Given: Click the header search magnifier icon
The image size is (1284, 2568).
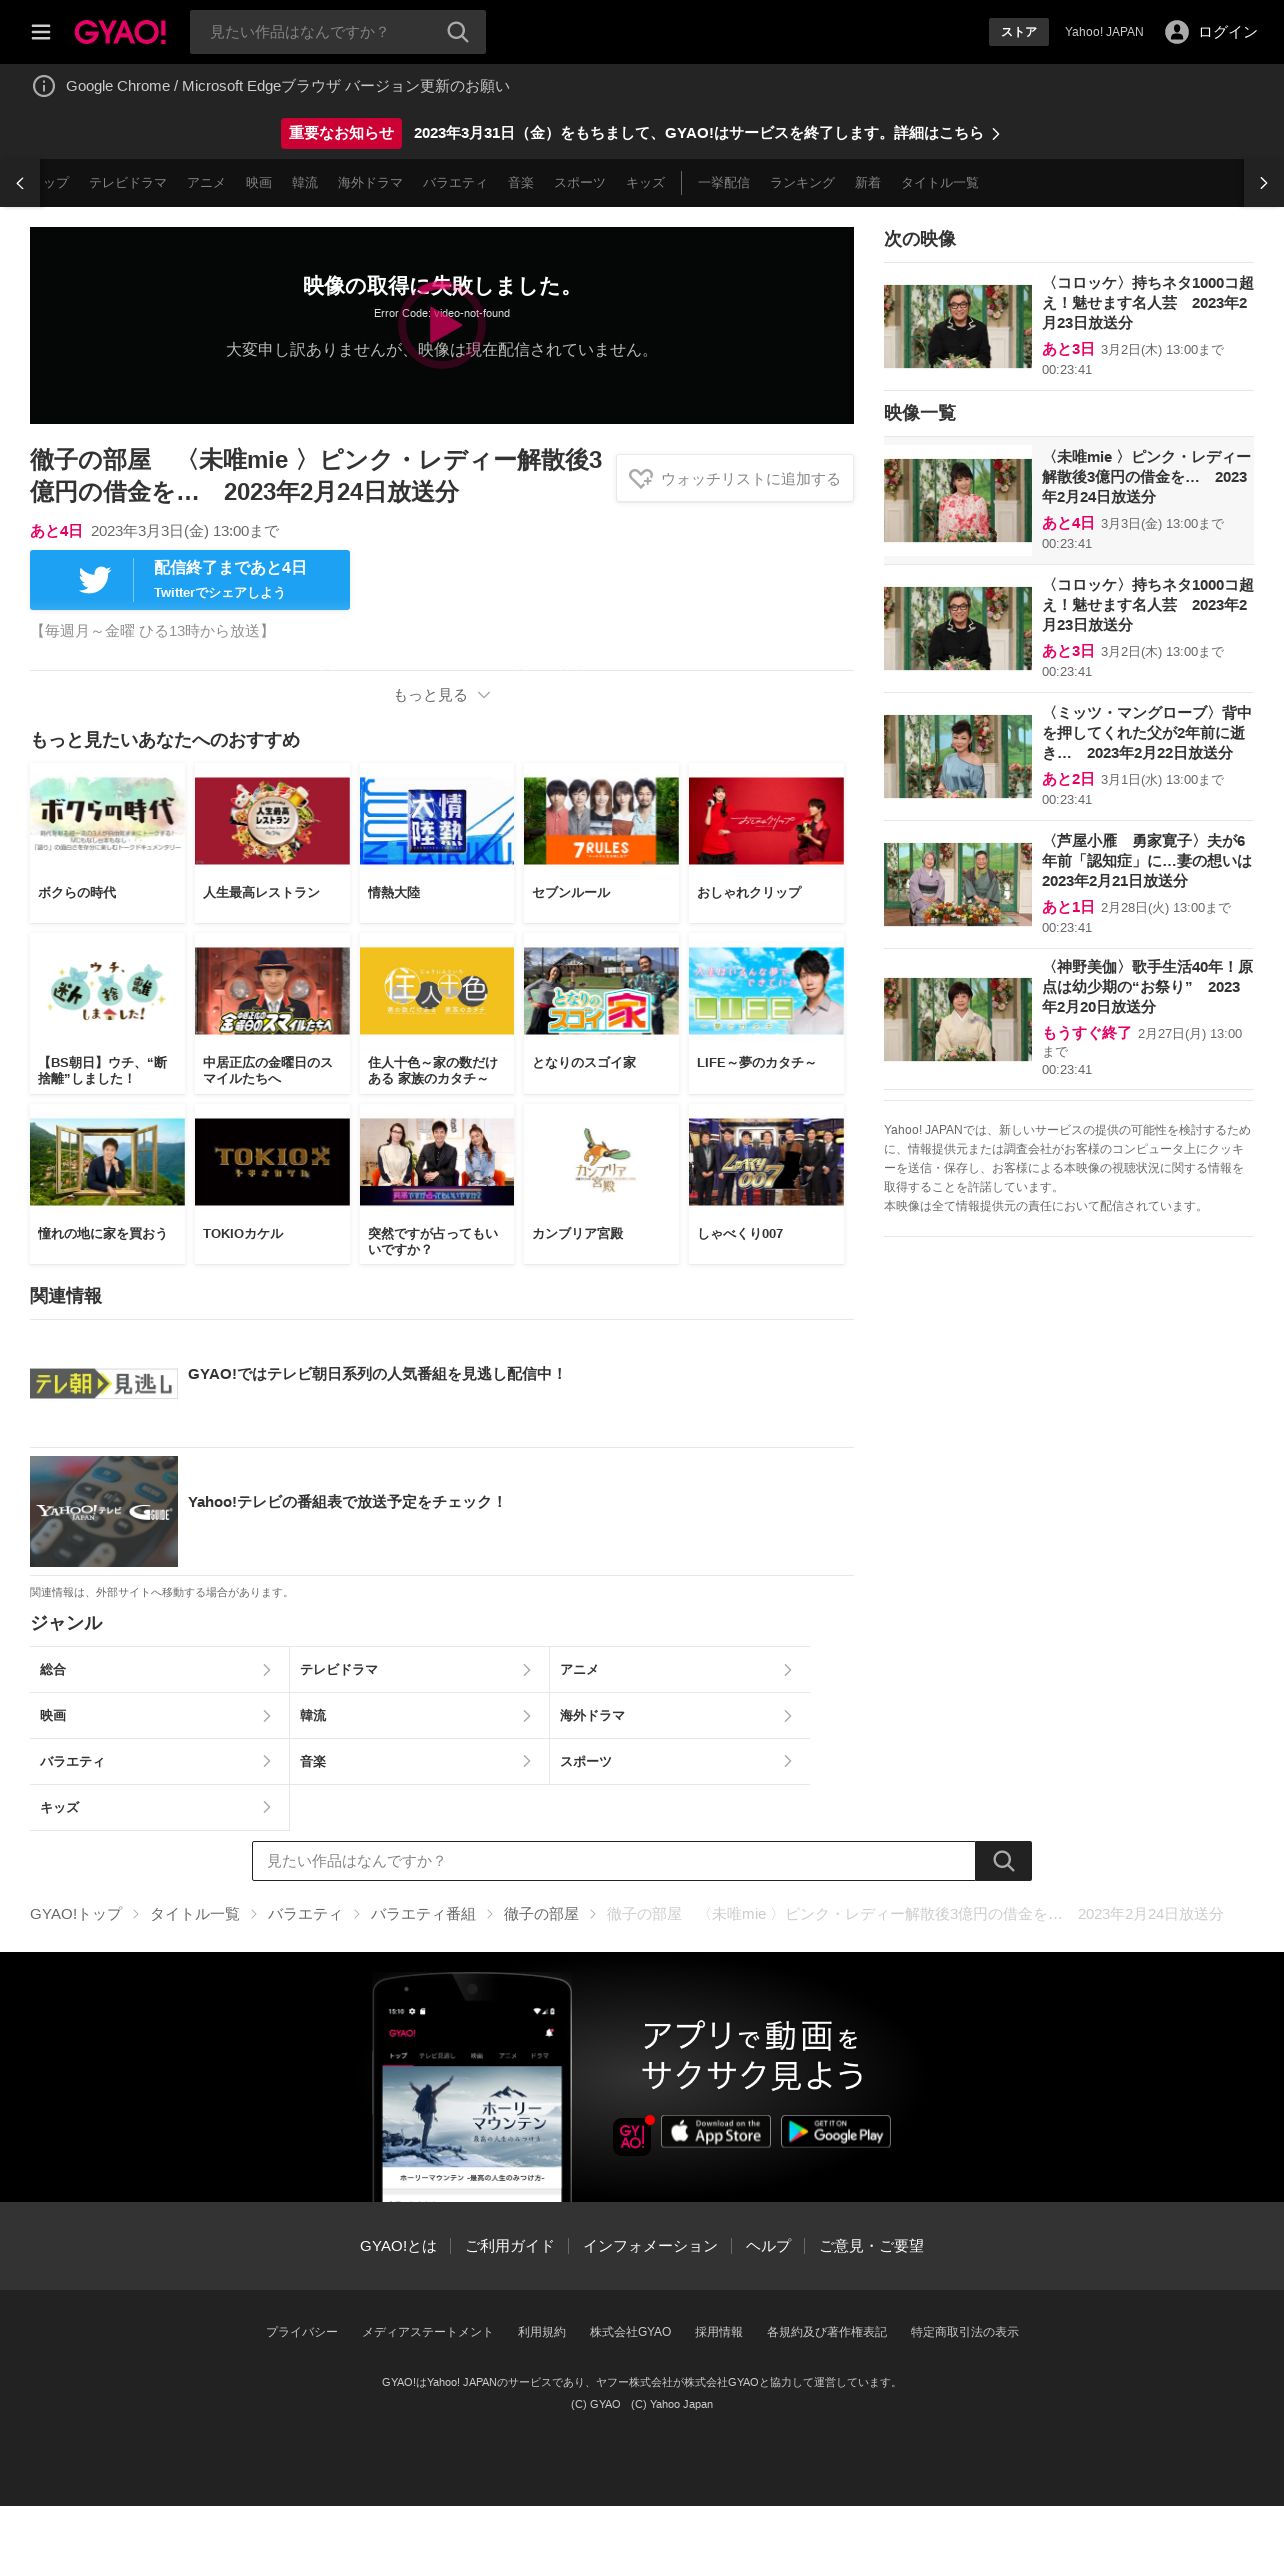Looking at the screenshot, I should [x=458, y=32].
